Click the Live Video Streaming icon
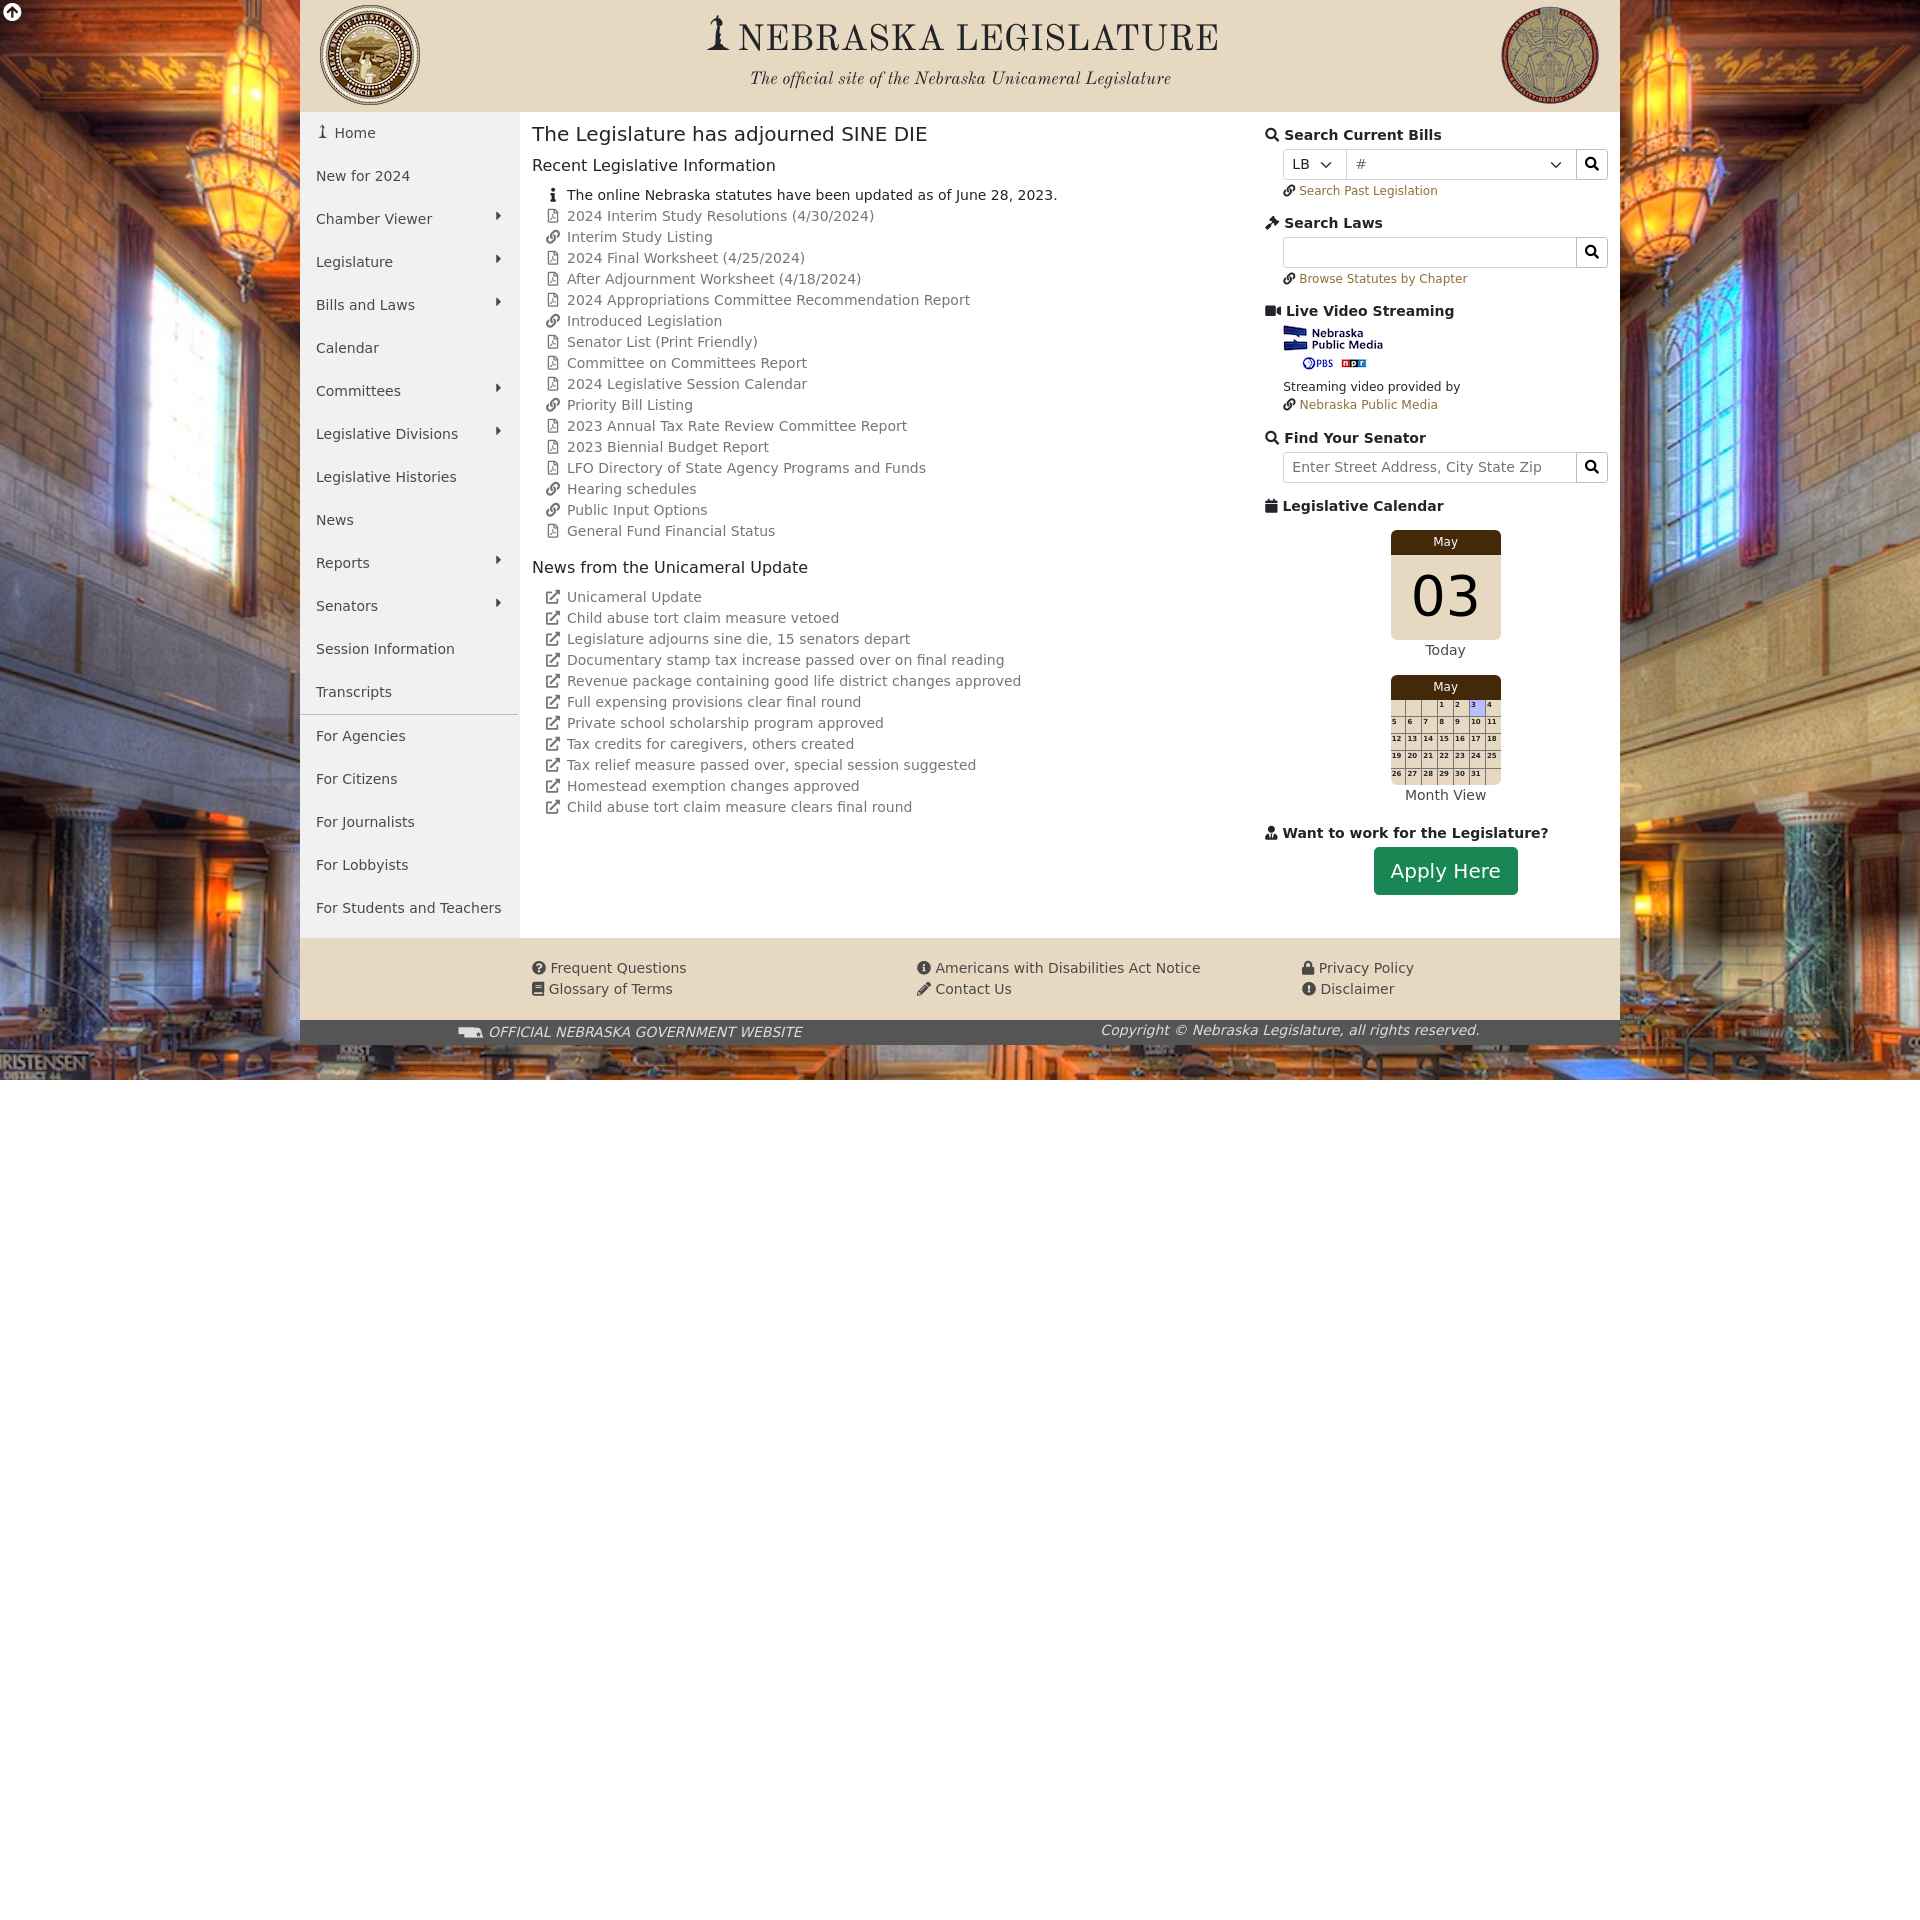Image resolution: width=1920 pixels, height=1920 pixels. click(1271, 311)
